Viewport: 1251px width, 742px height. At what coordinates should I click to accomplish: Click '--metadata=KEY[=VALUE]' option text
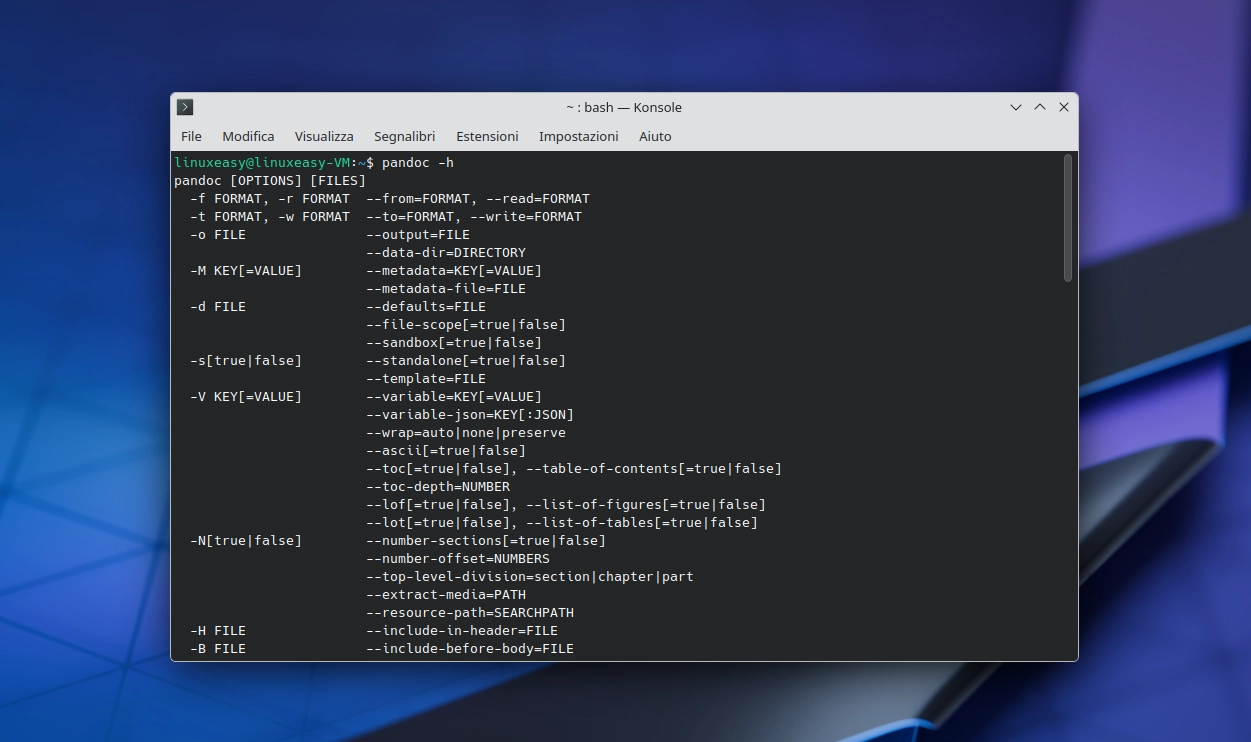(454, 270)
